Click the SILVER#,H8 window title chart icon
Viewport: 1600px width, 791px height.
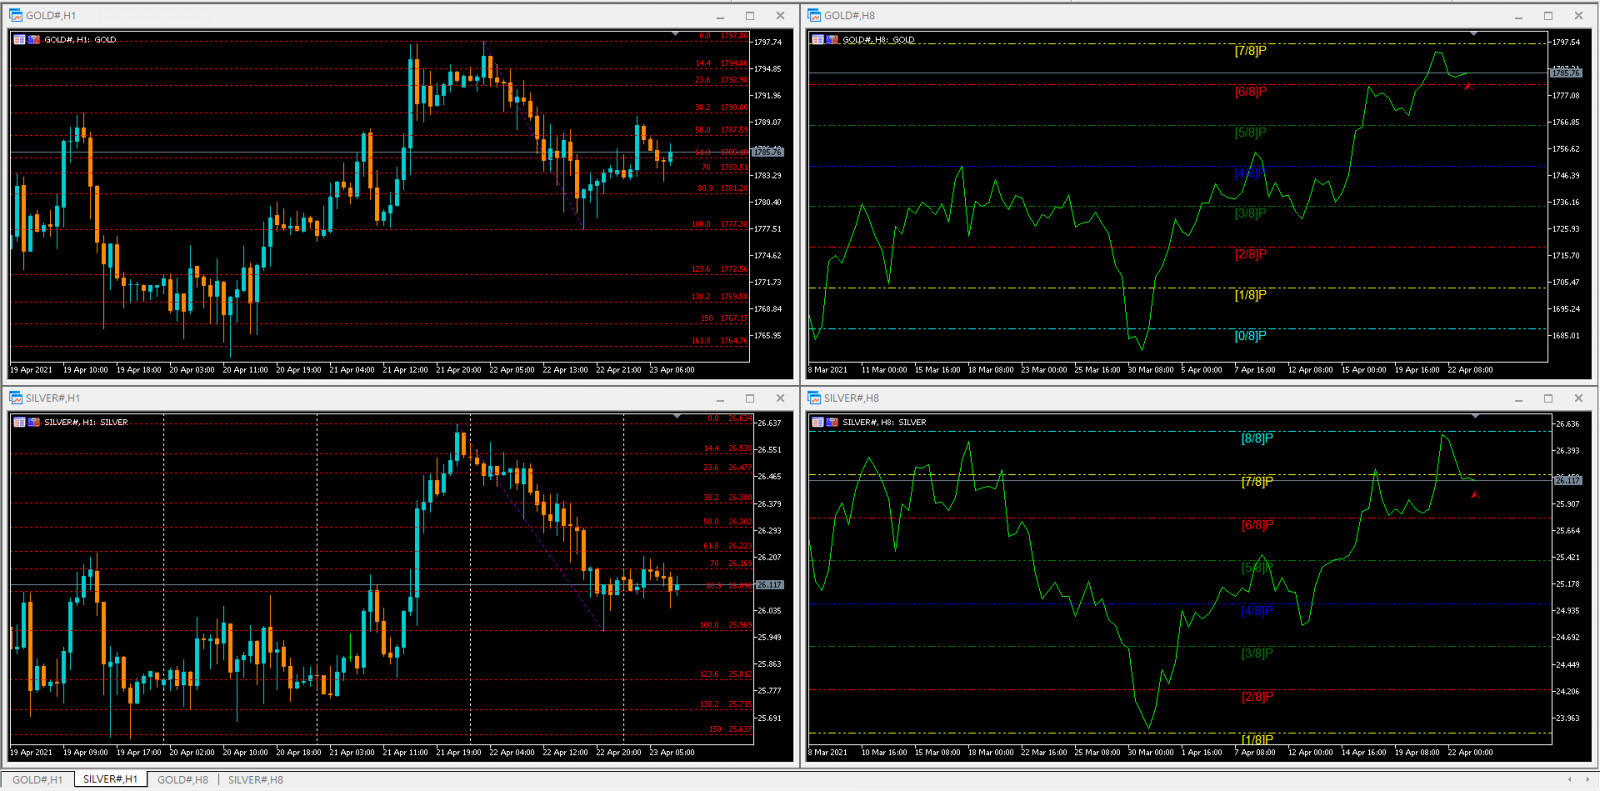(814, 398)
